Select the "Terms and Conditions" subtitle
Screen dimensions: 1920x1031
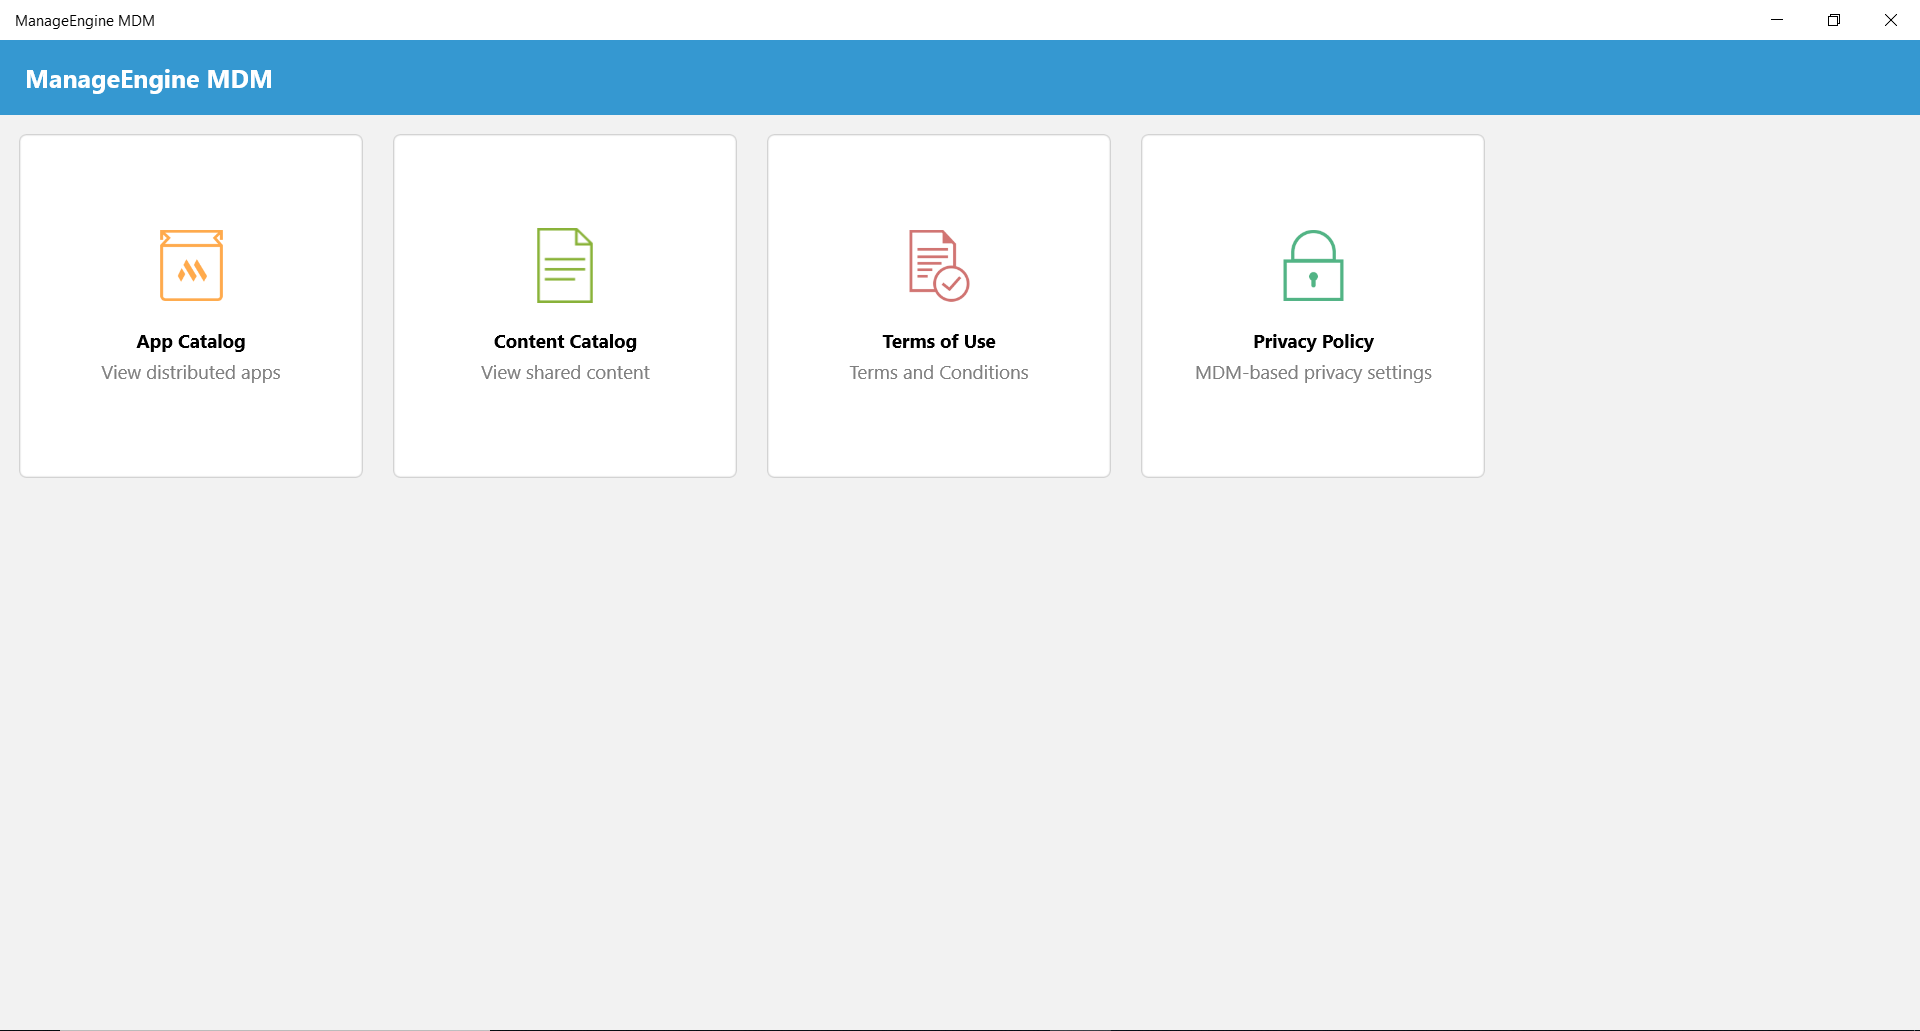pos(939,373)
